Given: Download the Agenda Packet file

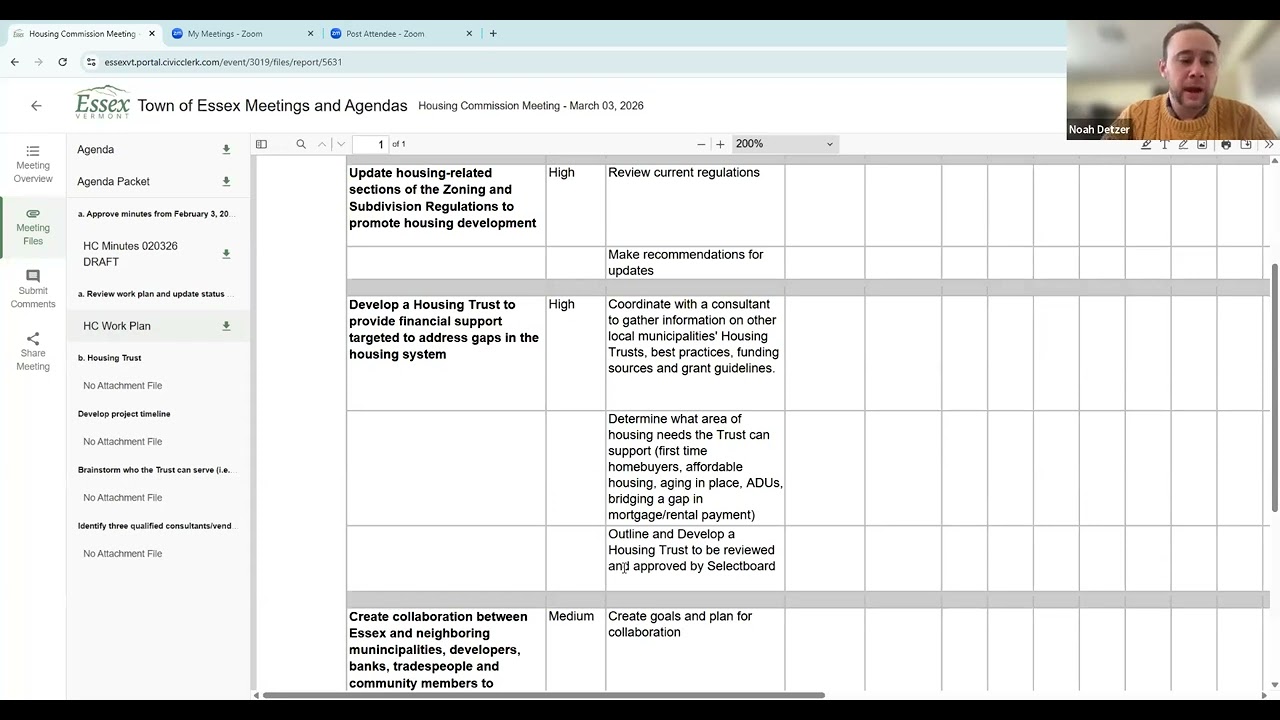Looking at the screenshot, I should pos(226,182).
